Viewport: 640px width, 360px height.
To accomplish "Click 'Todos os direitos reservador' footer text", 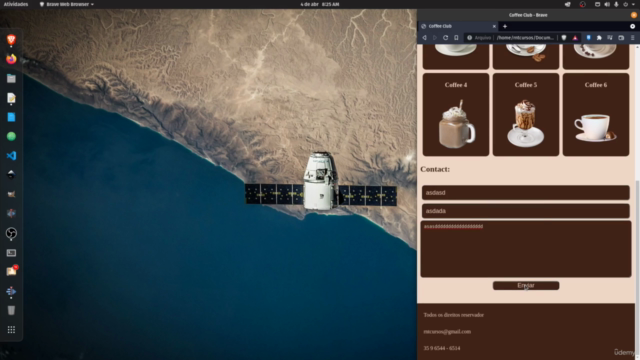I will [x=453, y=315].
